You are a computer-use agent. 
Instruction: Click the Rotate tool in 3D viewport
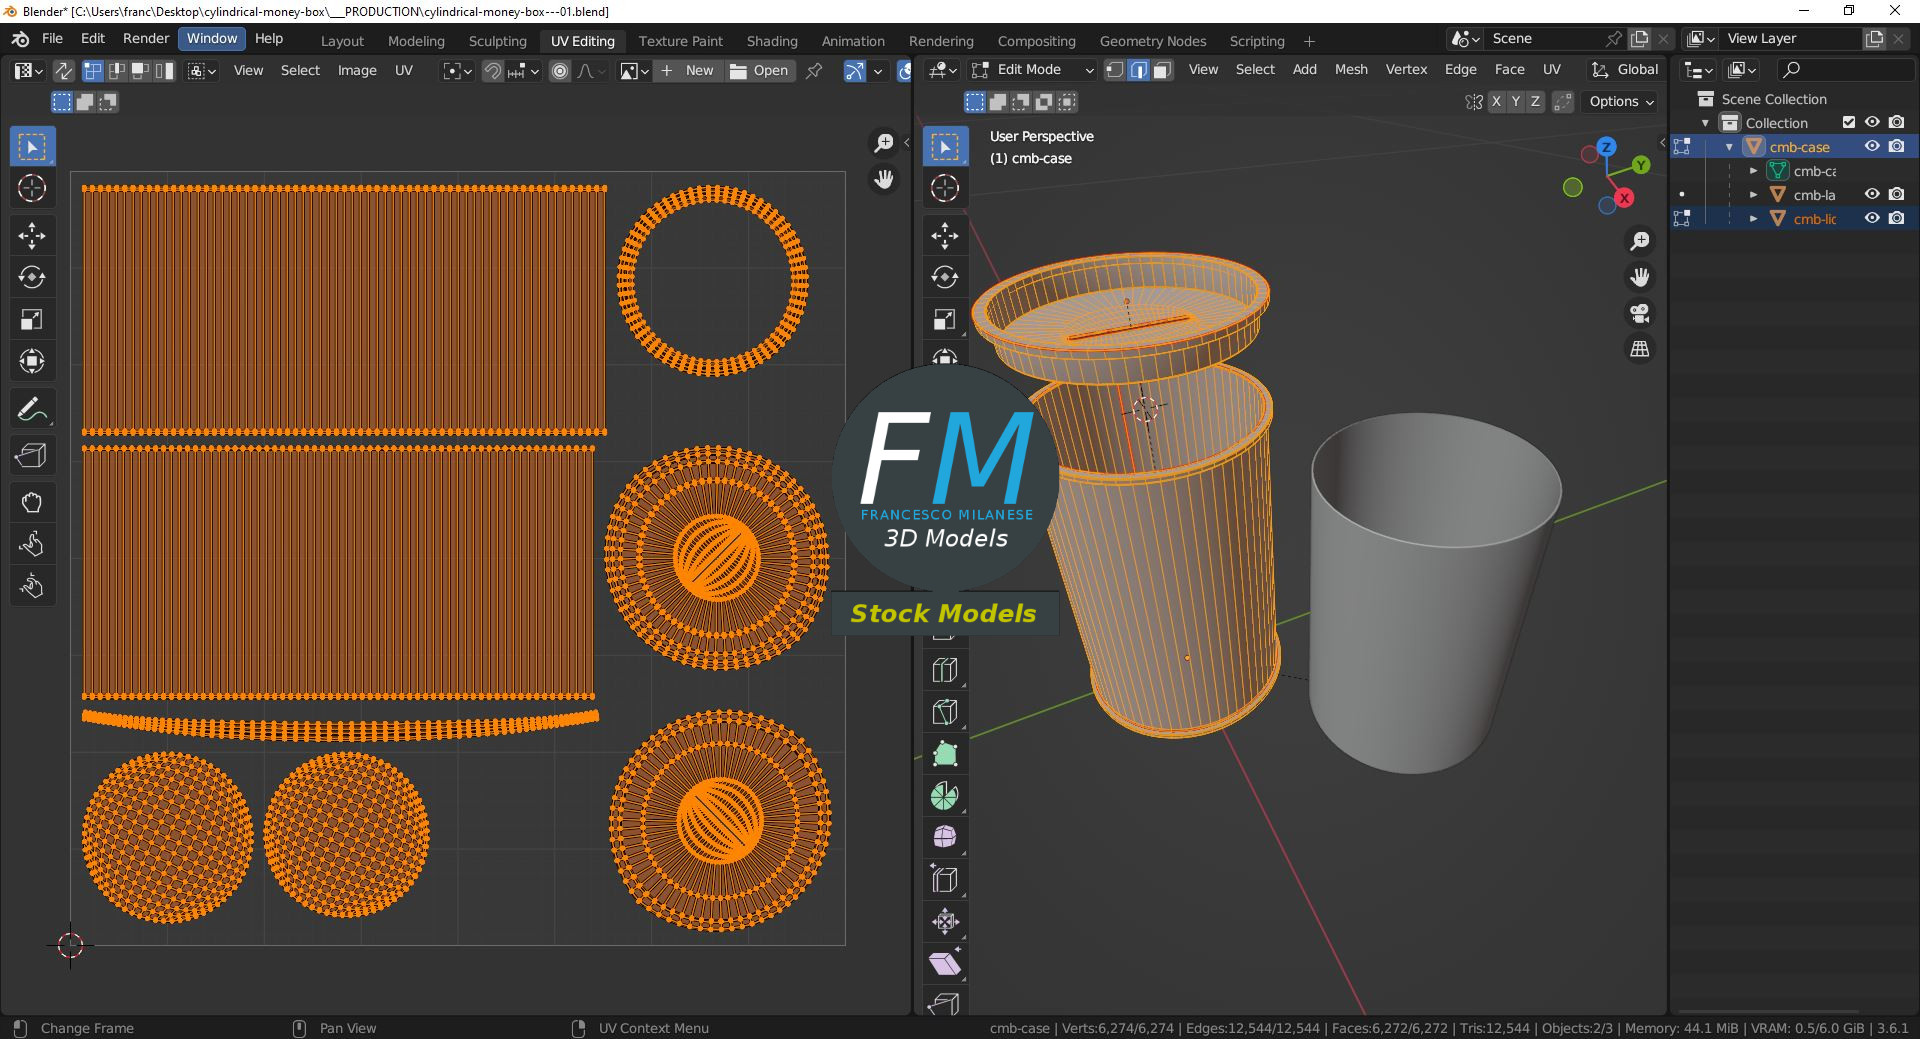point(944,277)
